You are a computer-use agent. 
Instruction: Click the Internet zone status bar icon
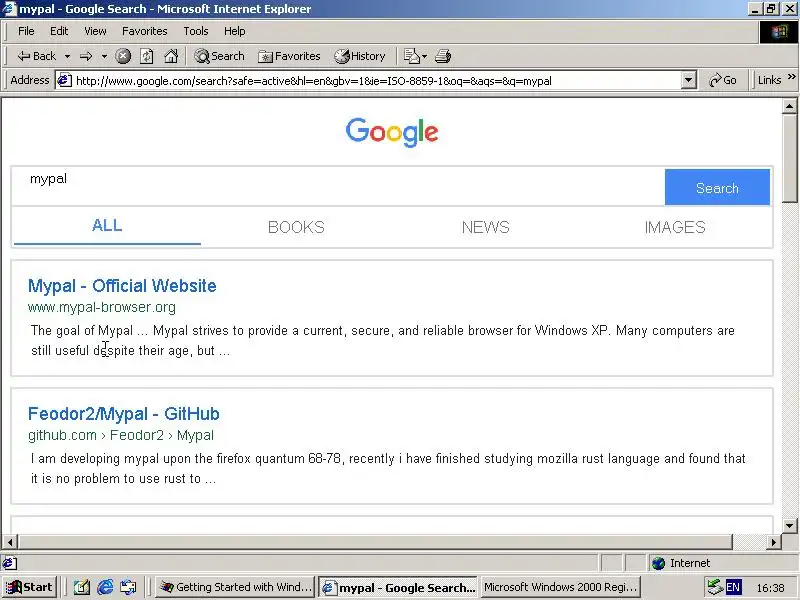659,563
